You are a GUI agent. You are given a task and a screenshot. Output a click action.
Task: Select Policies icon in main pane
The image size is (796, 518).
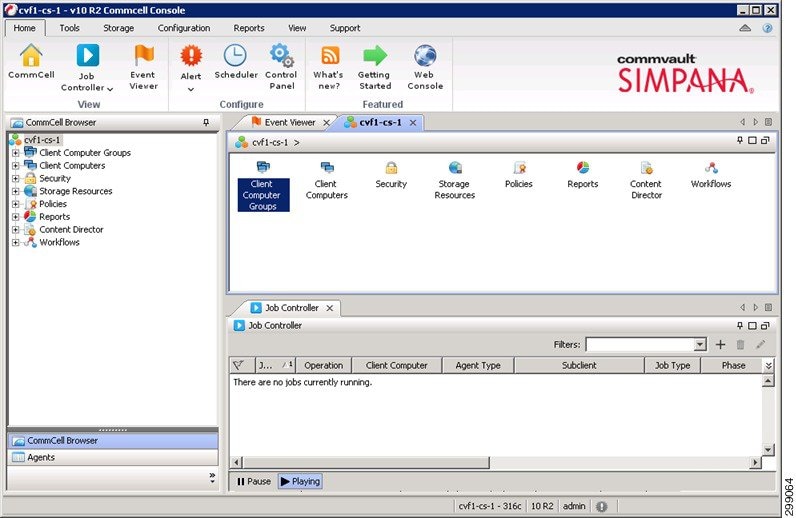pos(519,167)
